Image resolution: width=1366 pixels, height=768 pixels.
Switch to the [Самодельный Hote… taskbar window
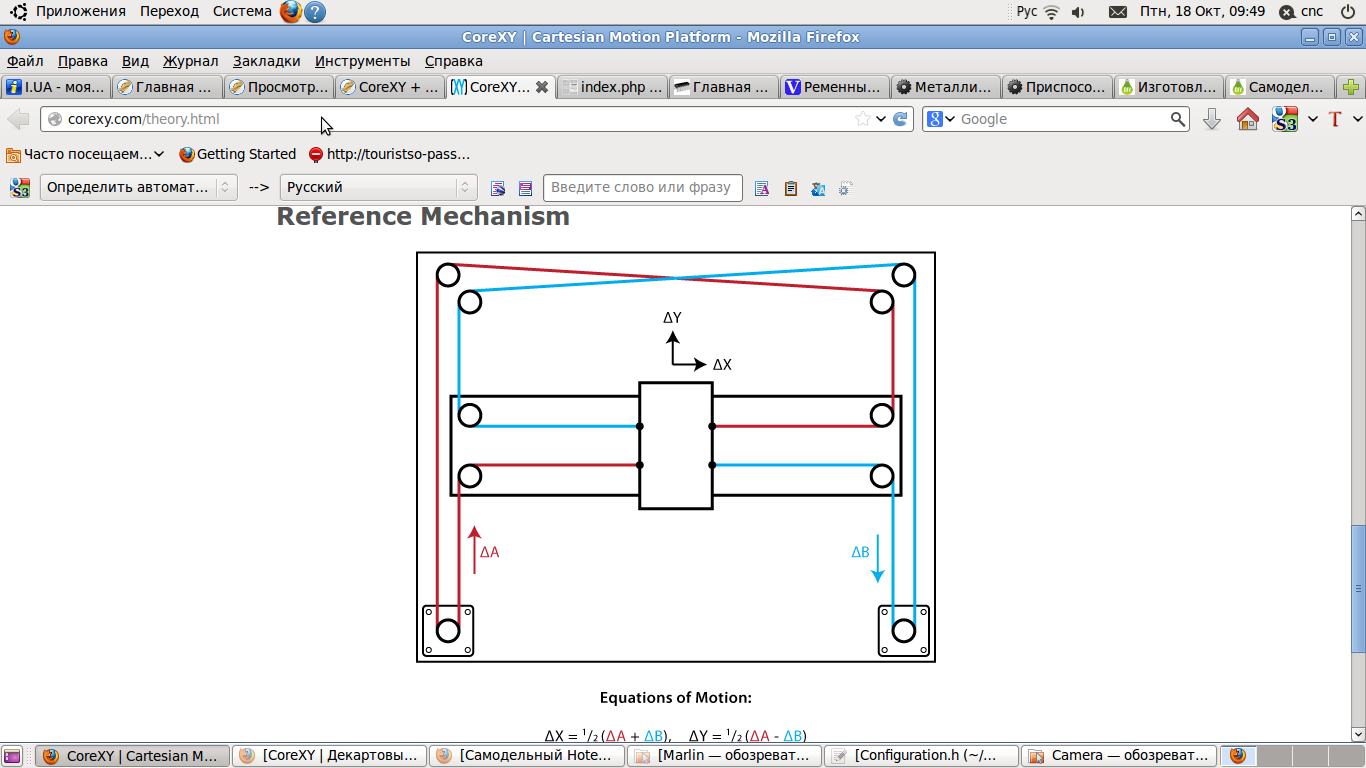pyautogui.click(x=527, y=756)
